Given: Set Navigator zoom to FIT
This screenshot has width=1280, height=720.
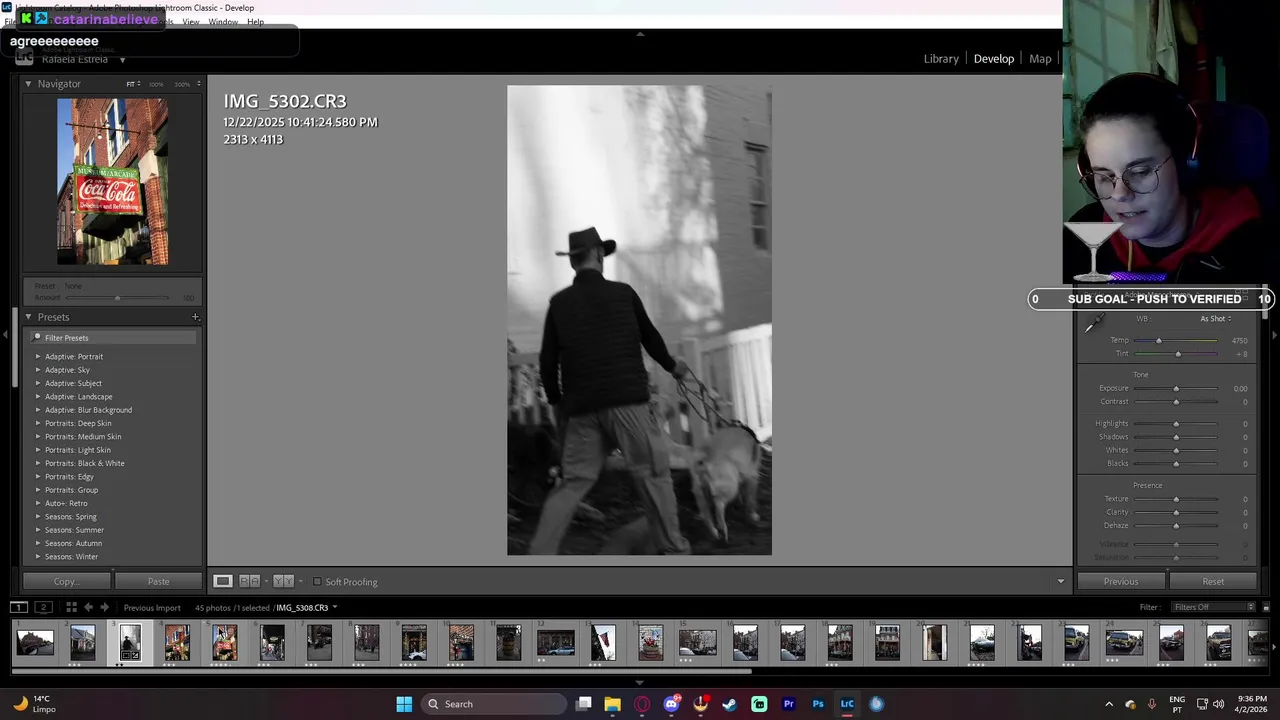Looking at the screenshot, I should (x=130, y=84).
